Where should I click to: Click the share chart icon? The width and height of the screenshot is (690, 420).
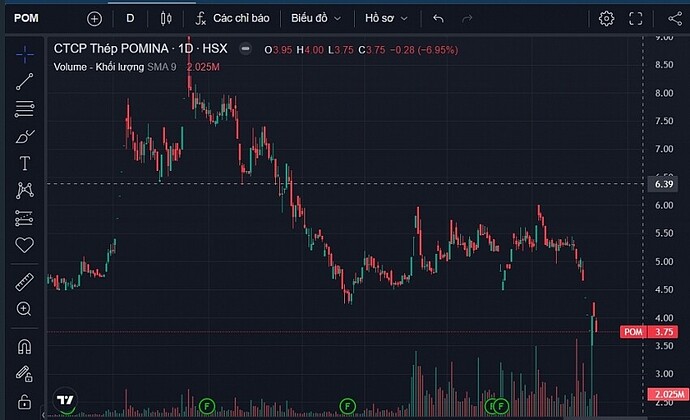[x=675, y=18]
